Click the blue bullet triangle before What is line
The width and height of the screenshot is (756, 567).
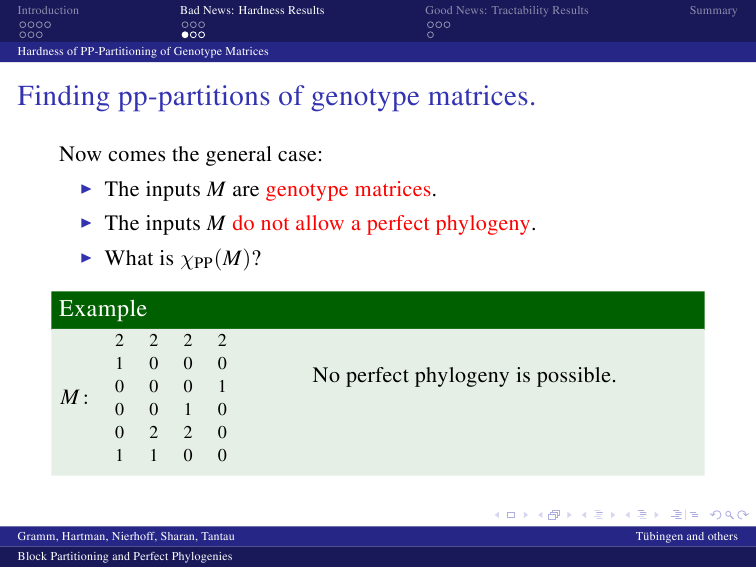point(86,258)
